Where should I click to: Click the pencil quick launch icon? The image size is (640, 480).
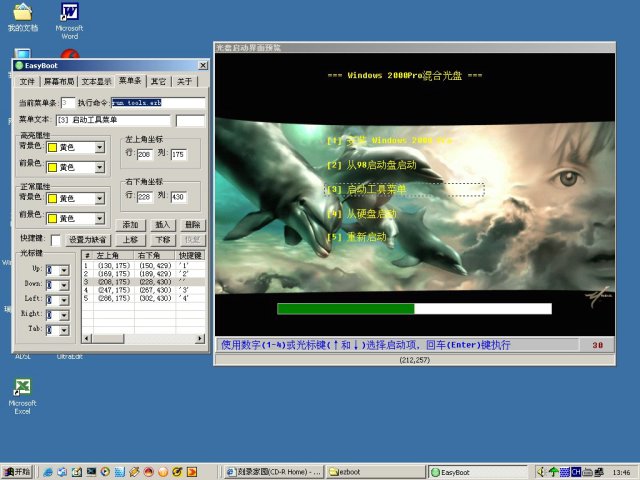[134, 472]
